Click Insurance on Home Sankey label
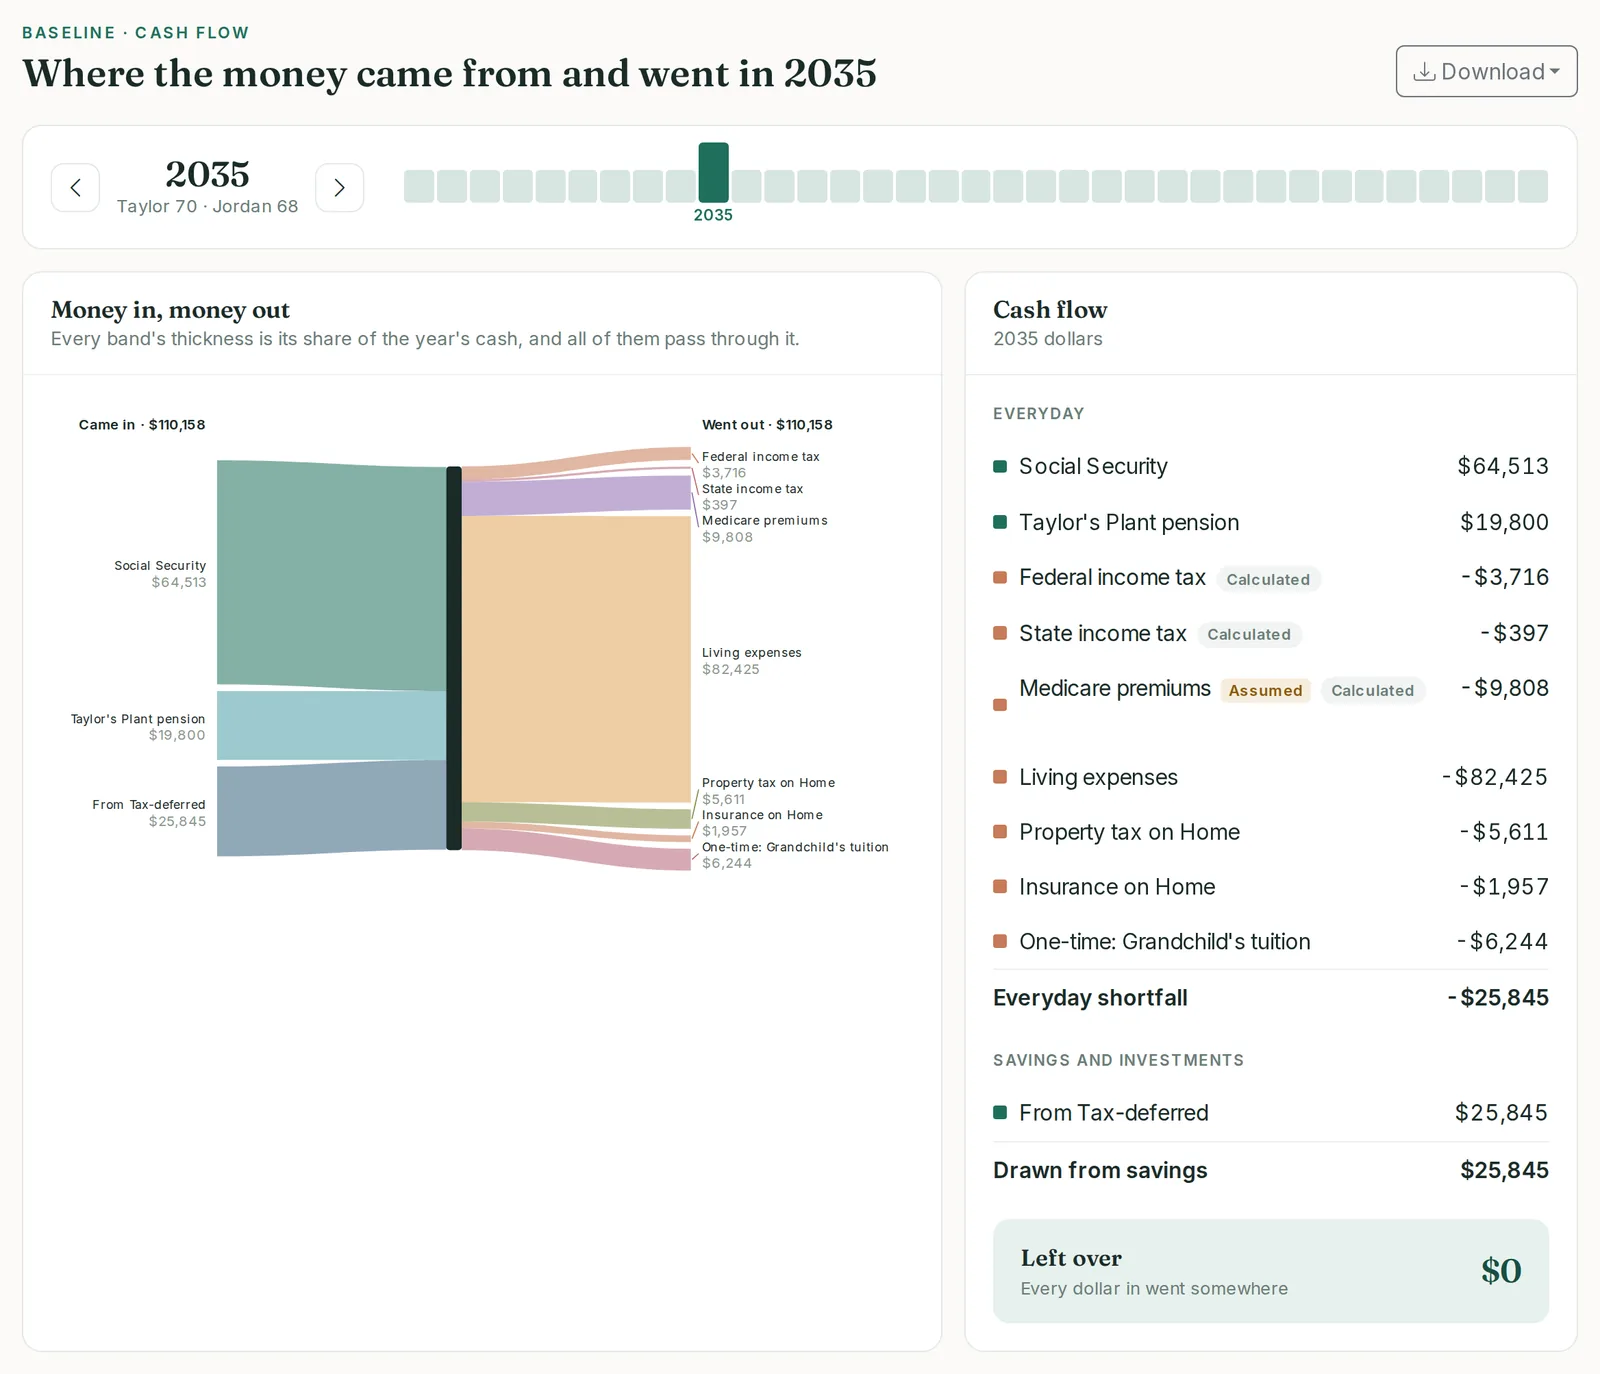1600x1374 pixels. coord(762,815)
